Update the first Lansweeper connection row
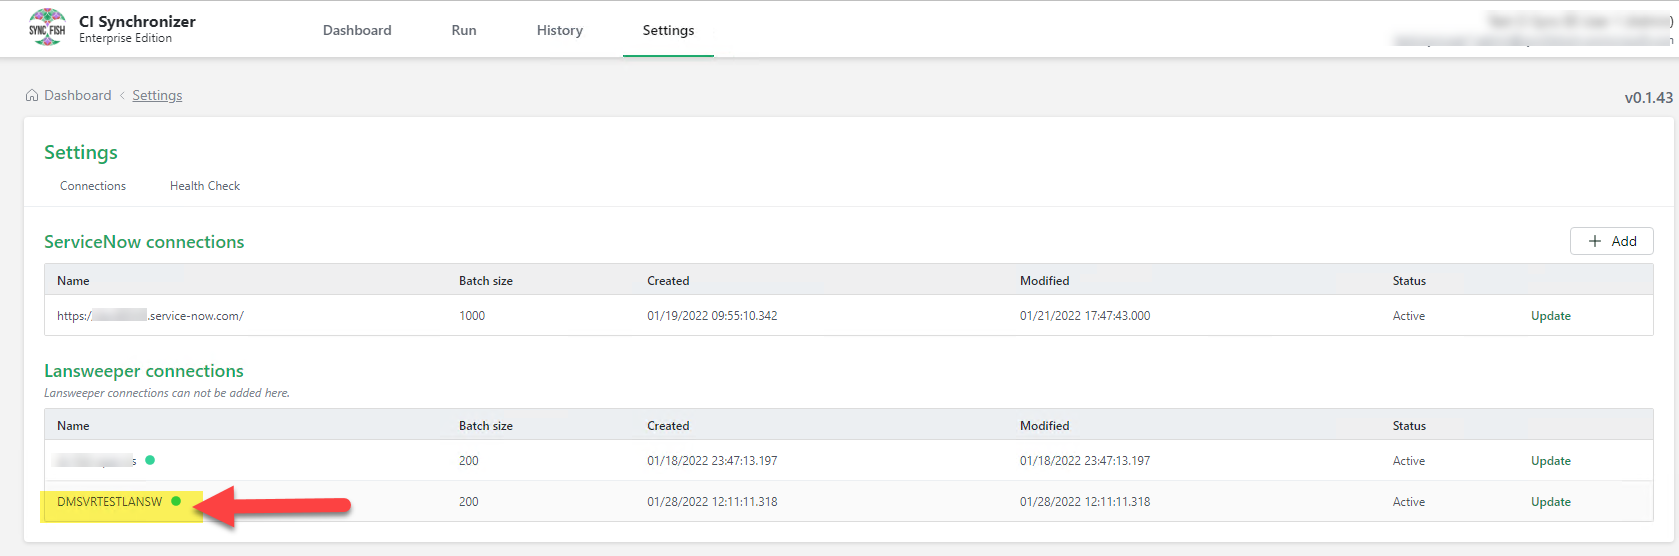Image resolution: width=1679 pixels, height=556 pixels. [x=1551, y=461]
